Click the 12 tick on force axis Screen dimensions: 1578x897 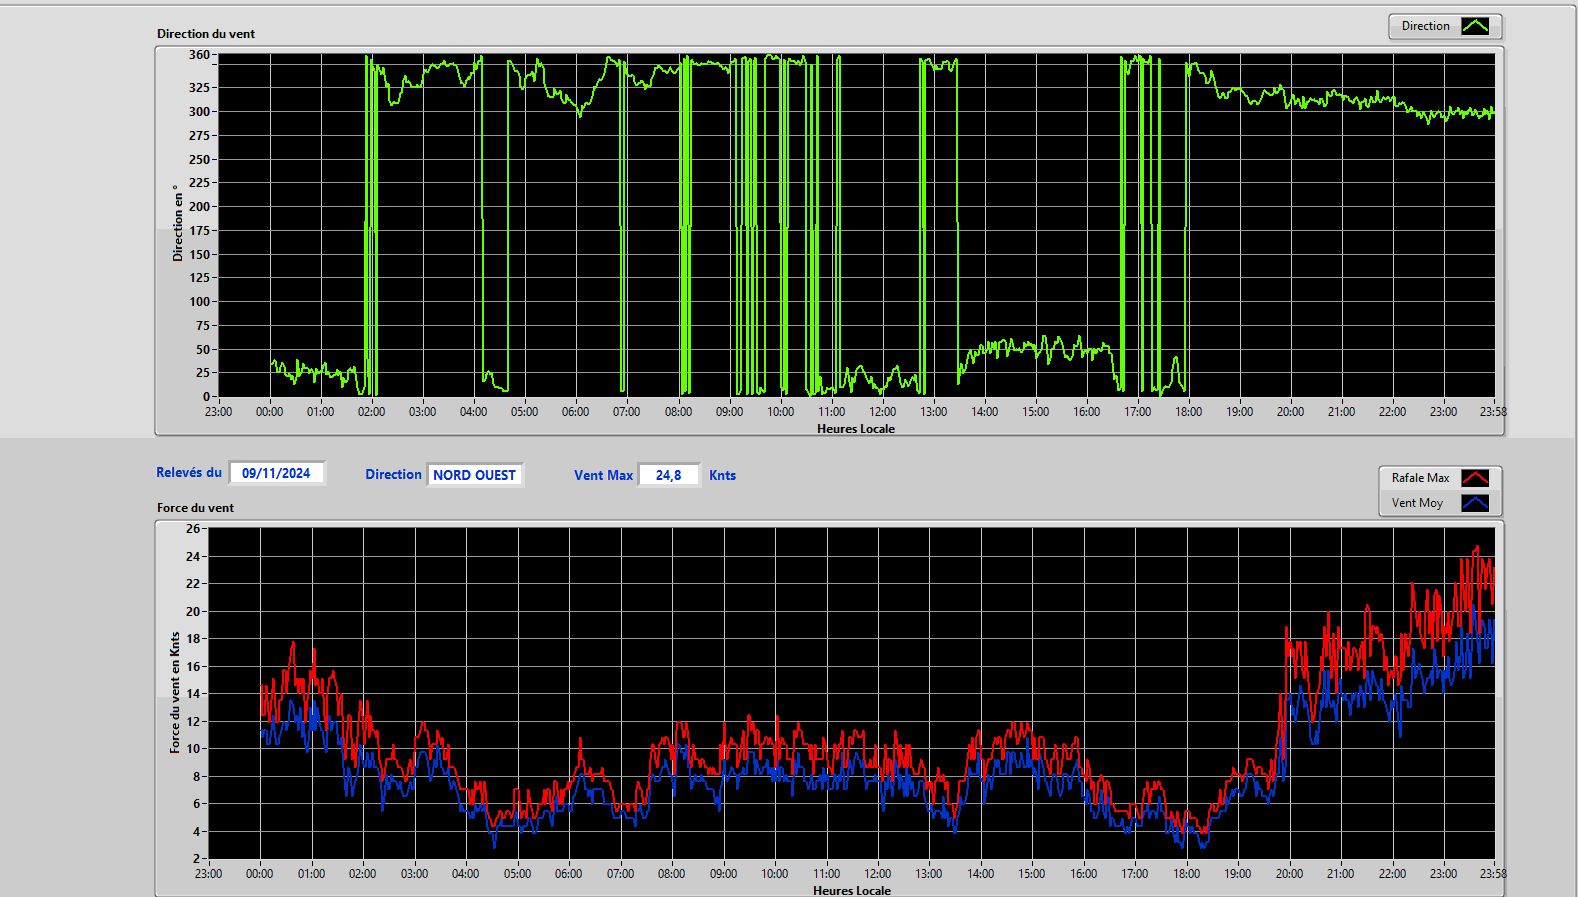click(193, 721)
